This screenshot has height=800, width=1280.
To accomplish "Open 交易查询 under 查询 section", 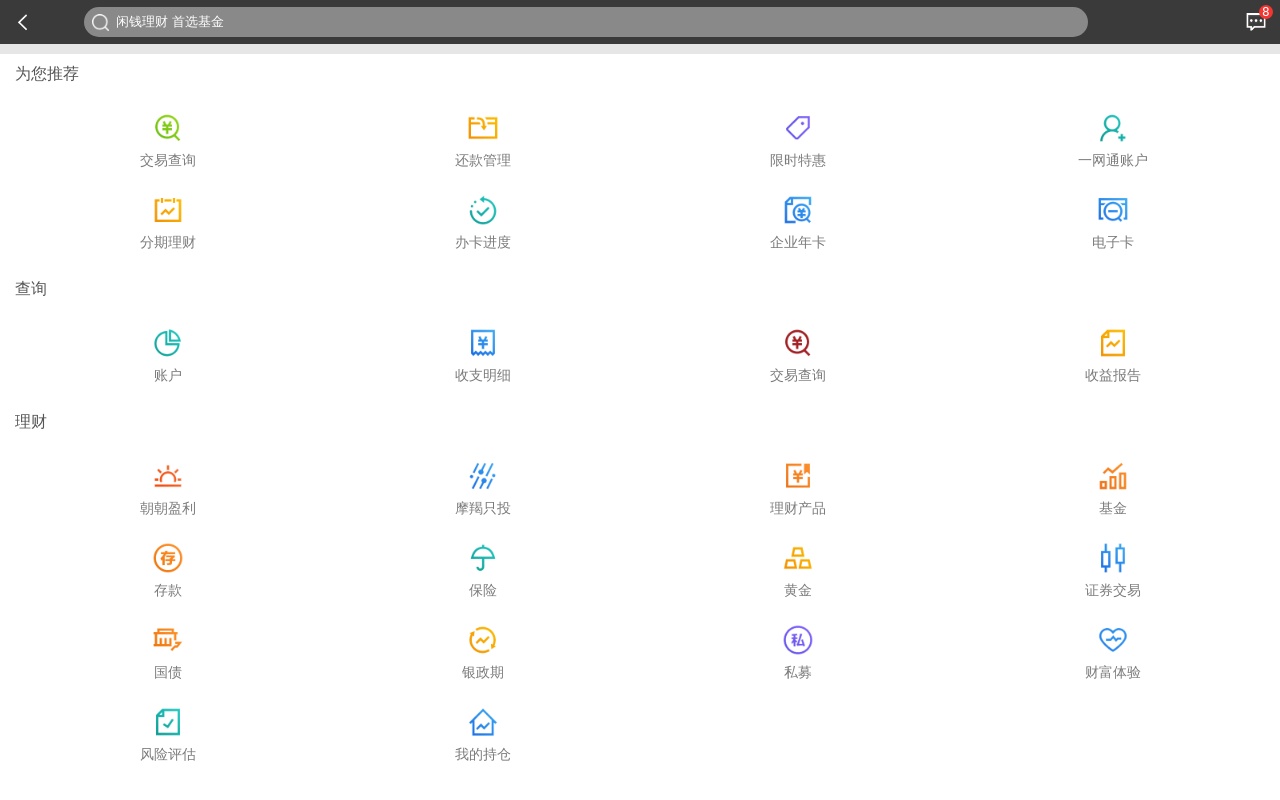I will click(798, 343).
